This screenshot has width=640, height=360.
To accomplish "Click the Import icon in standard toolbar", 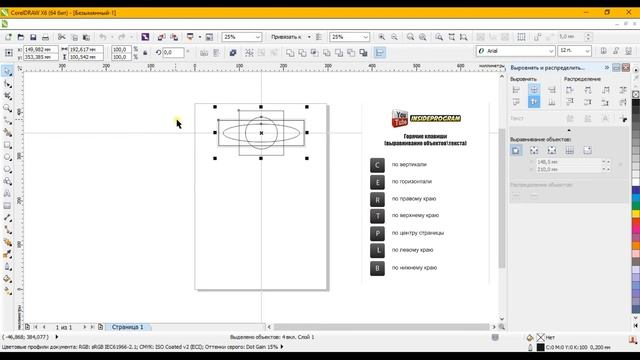I will [x=161, y=37].
